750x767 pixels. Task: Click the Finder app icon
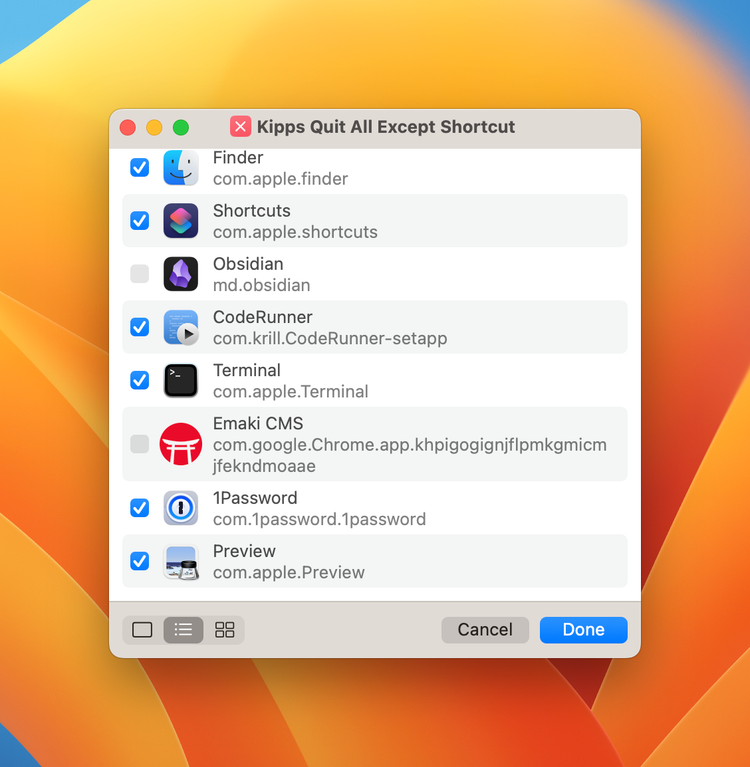coord(181,168)
